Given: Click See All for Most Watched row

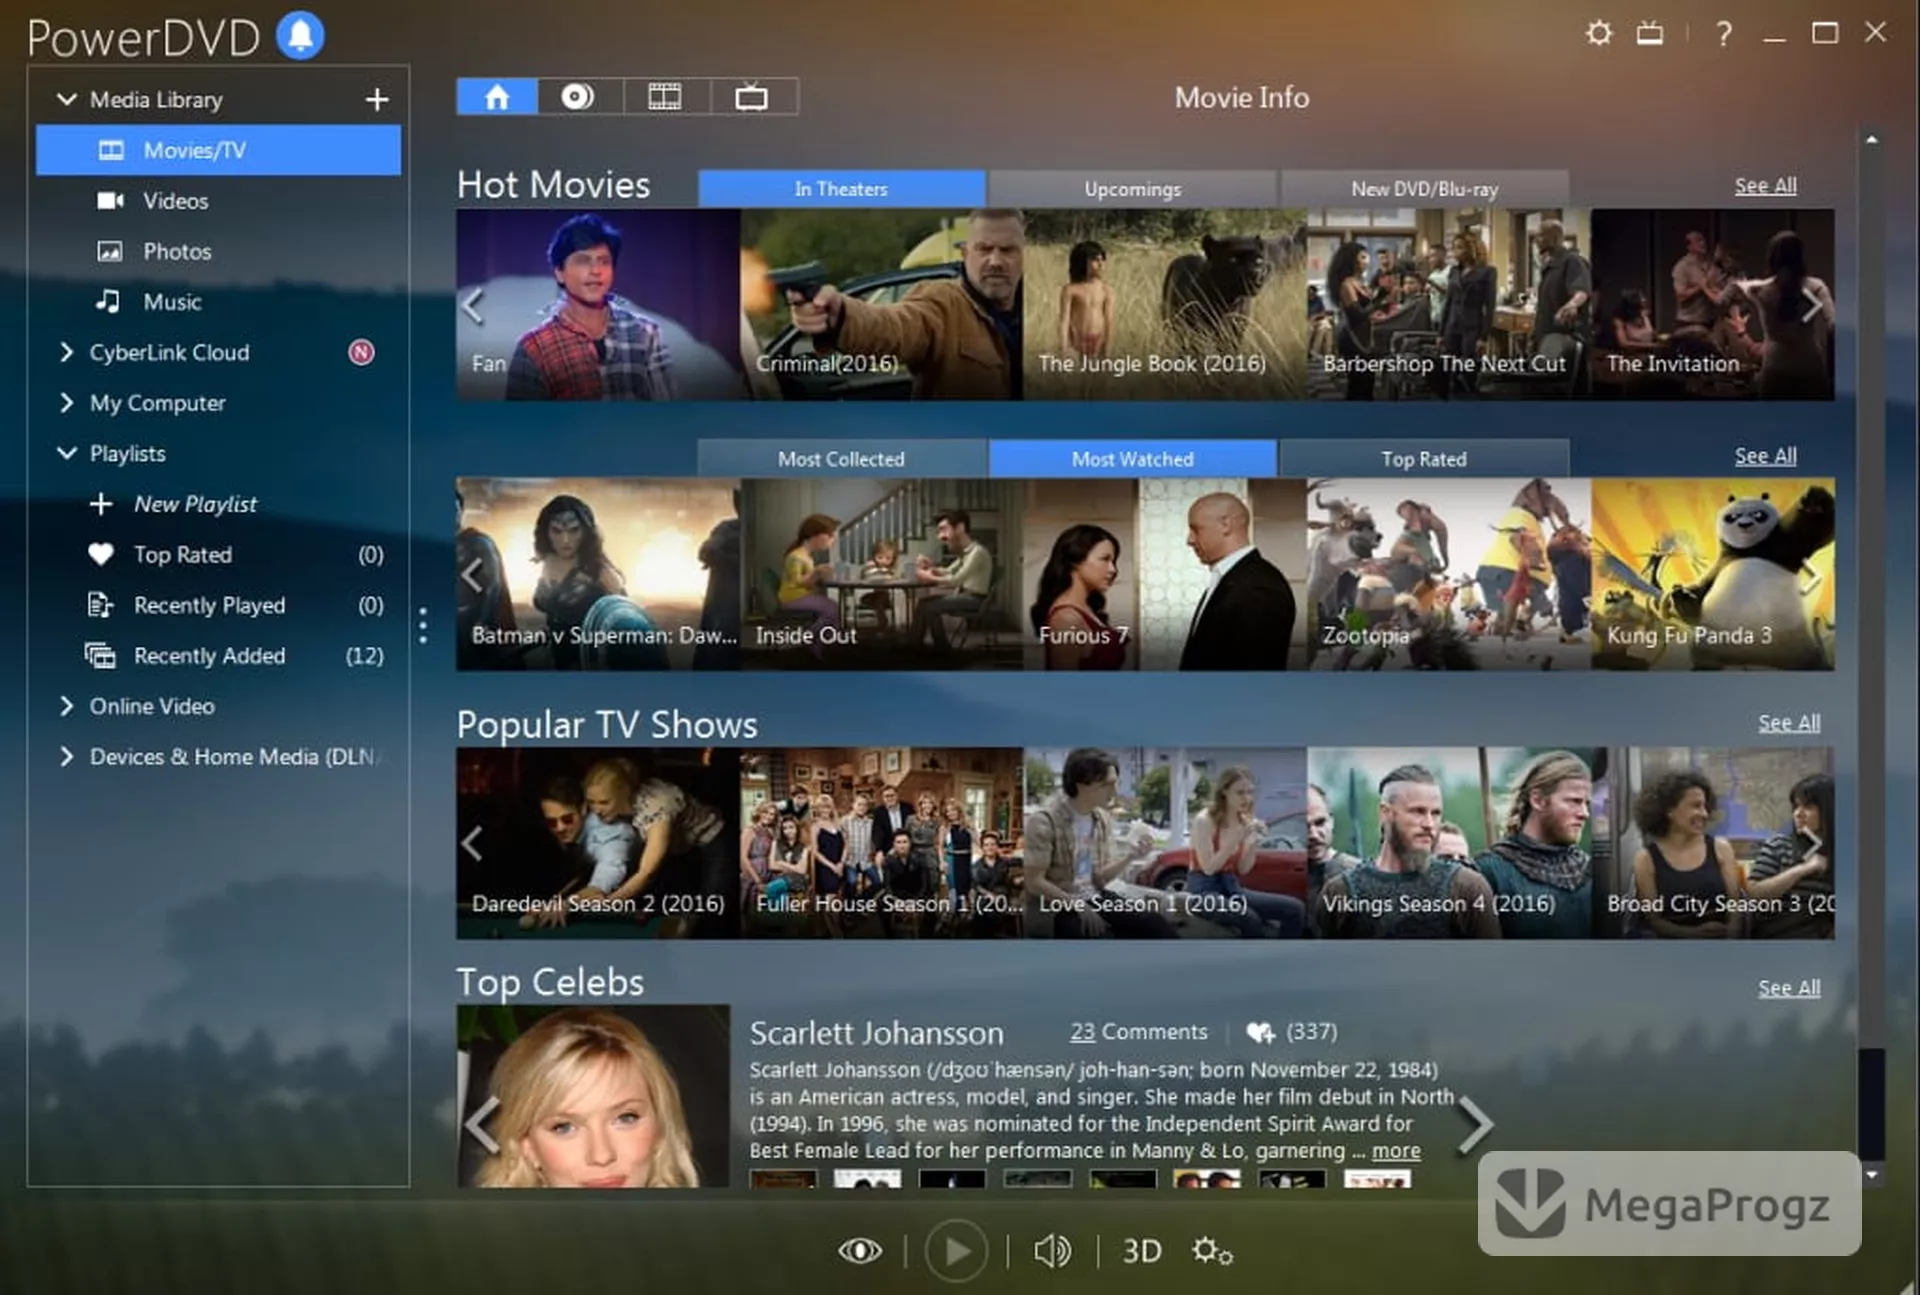Looking at the screenshot, I should tap(1765, 456).
